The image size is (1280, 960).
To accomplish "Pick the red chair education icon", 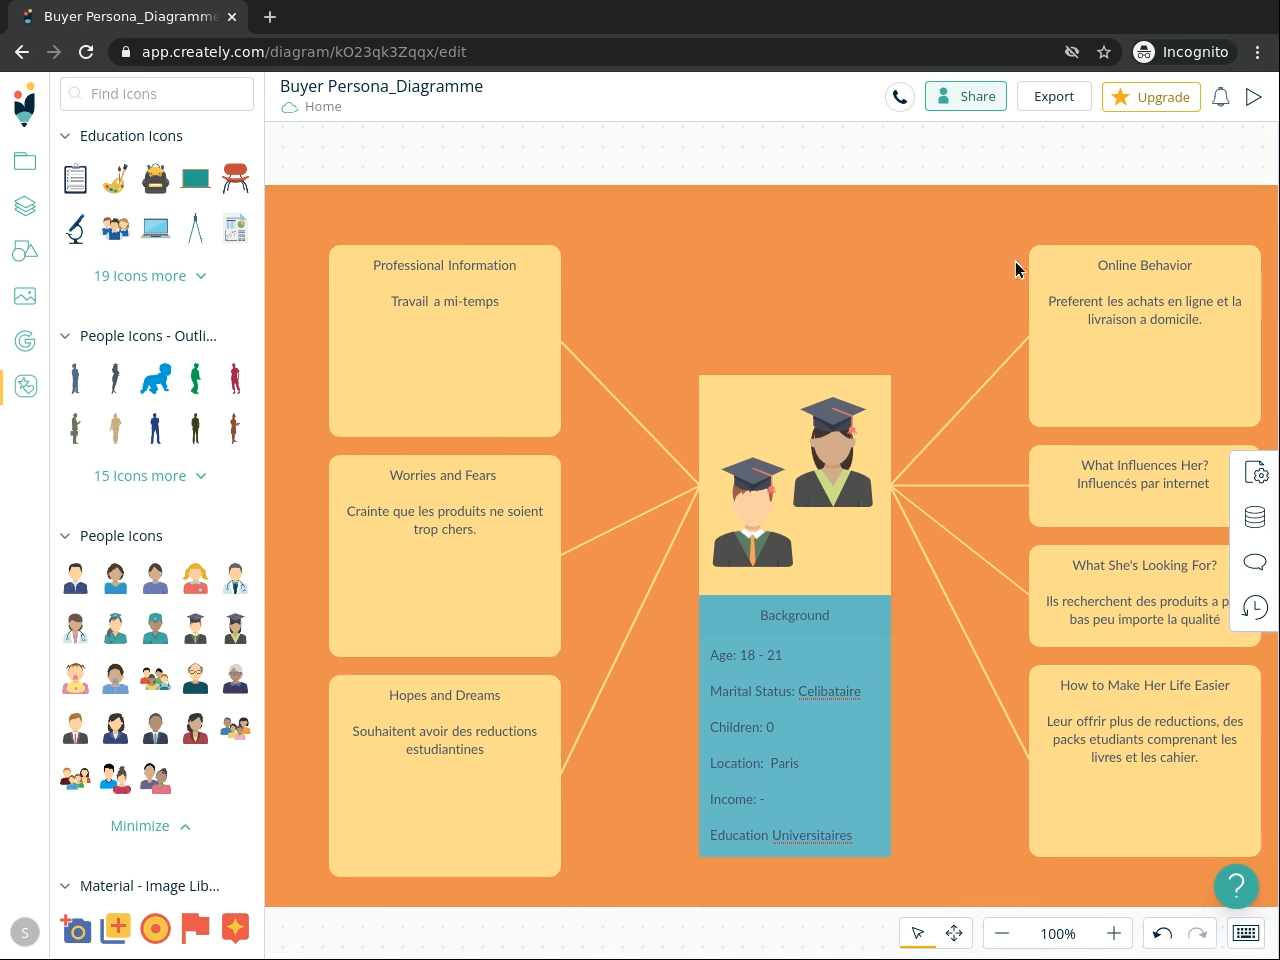I will click(x=235, y=179).
